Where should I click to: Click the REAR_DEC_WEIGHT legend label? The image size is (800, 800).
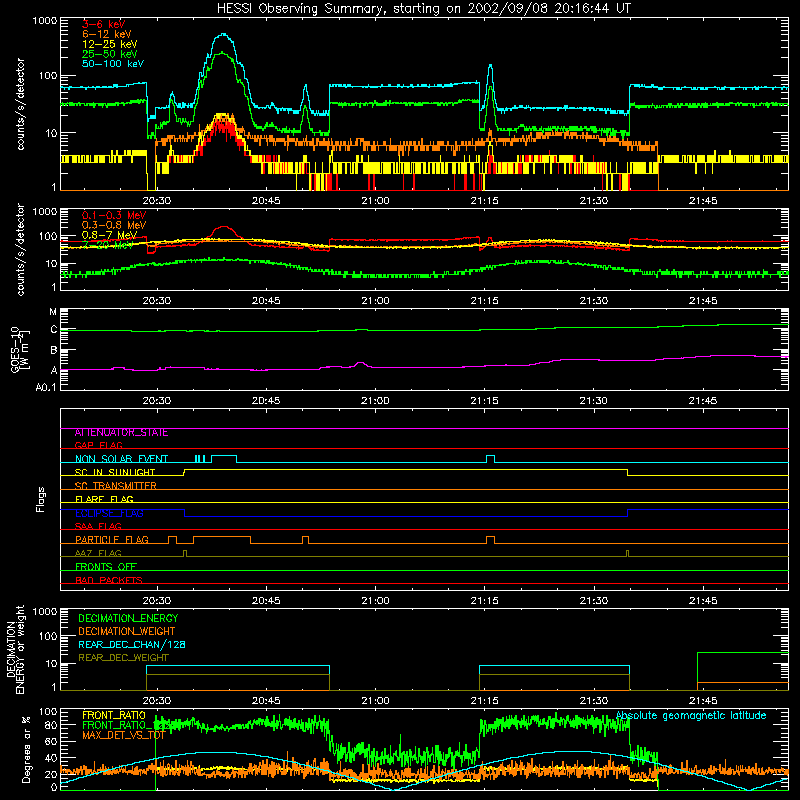[123, 658]
